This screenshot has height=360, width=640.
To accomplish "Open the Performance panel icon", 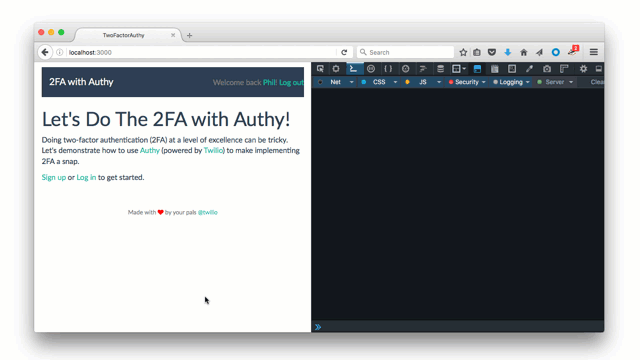I will coord(405,69).
